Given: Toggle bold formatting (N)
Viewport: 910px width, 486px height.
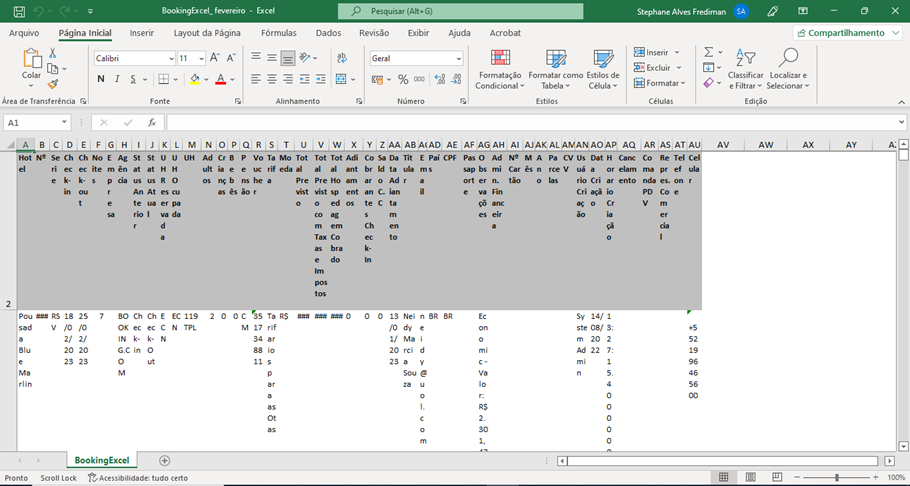Looking at the screenshot, I should click(101, 79).
